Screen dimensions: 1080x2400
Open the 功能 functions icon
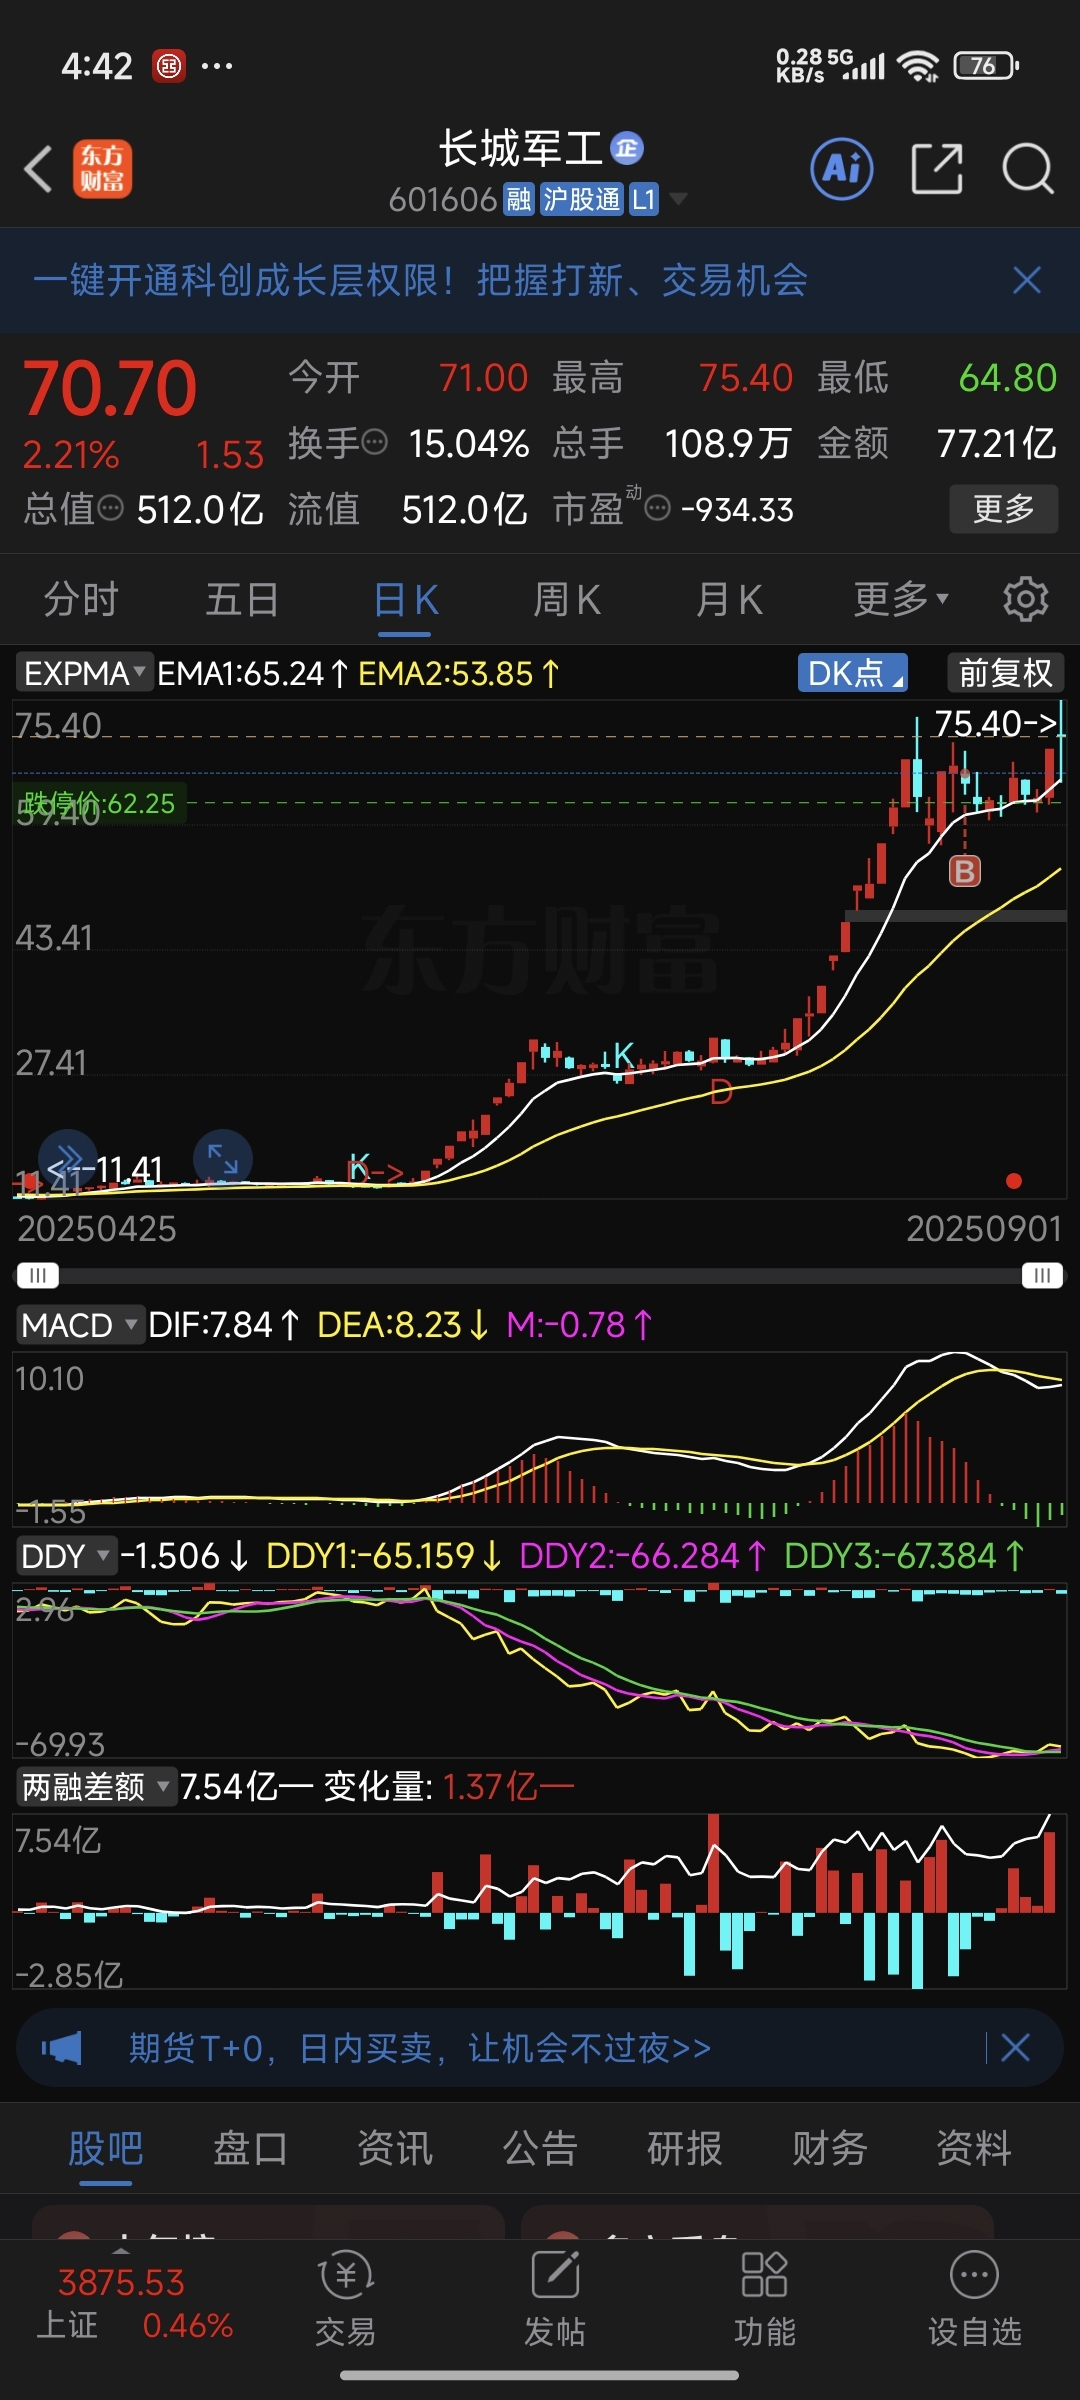[765, 2298]
